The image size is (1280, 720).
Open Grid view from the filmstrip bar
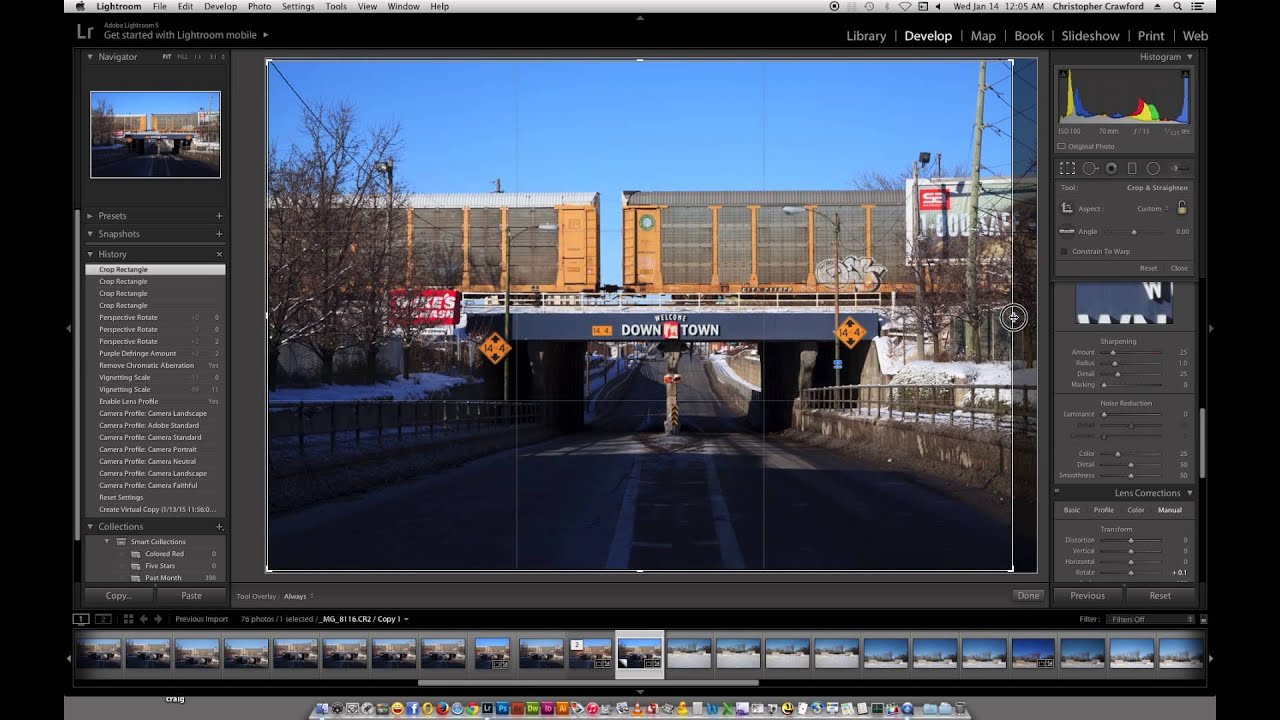point(126,619)
